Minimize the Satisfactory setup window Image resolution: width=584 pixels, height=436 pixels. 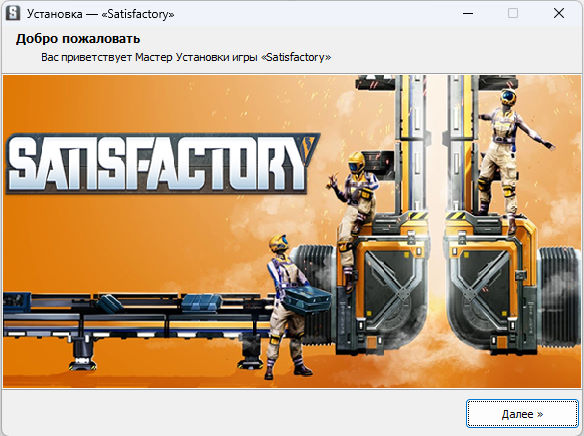click(468, 14)
